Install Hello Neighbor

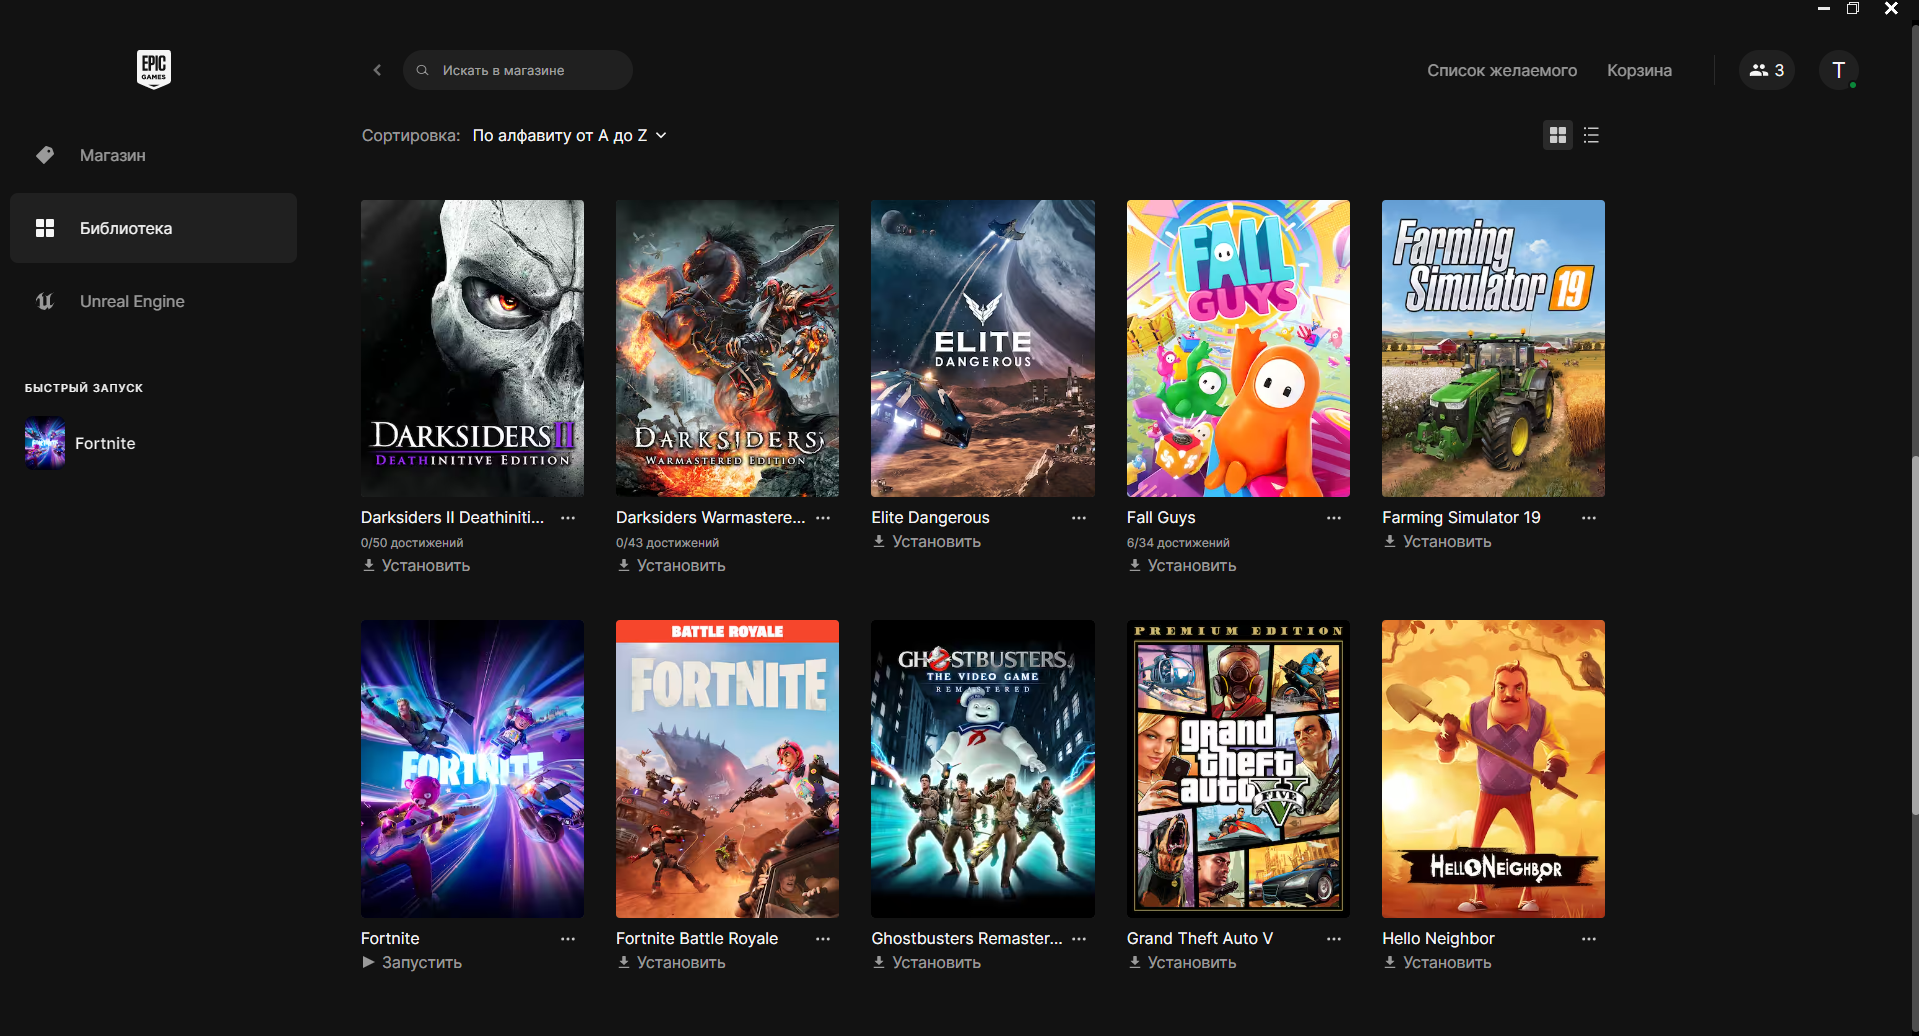(1437, 963)
